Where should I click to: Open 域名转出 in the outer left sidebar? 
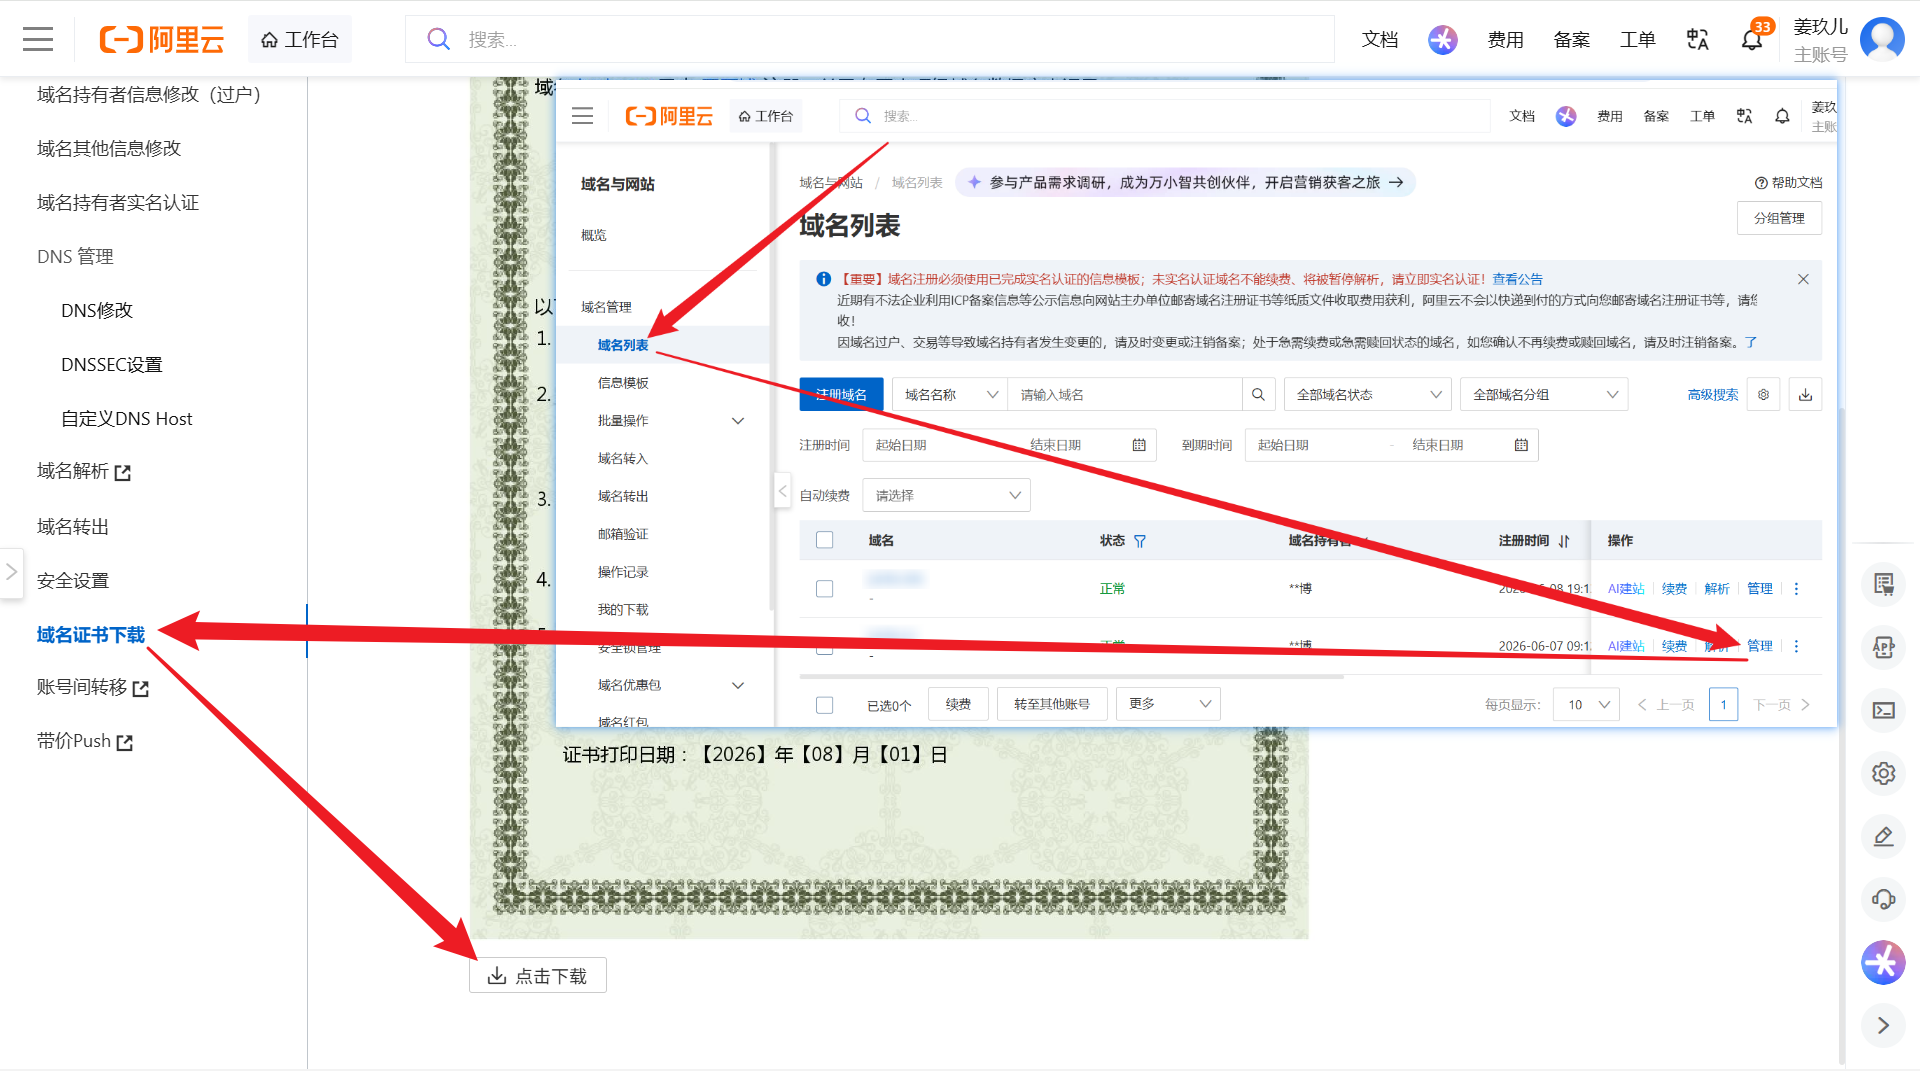[x=73, y=526]
